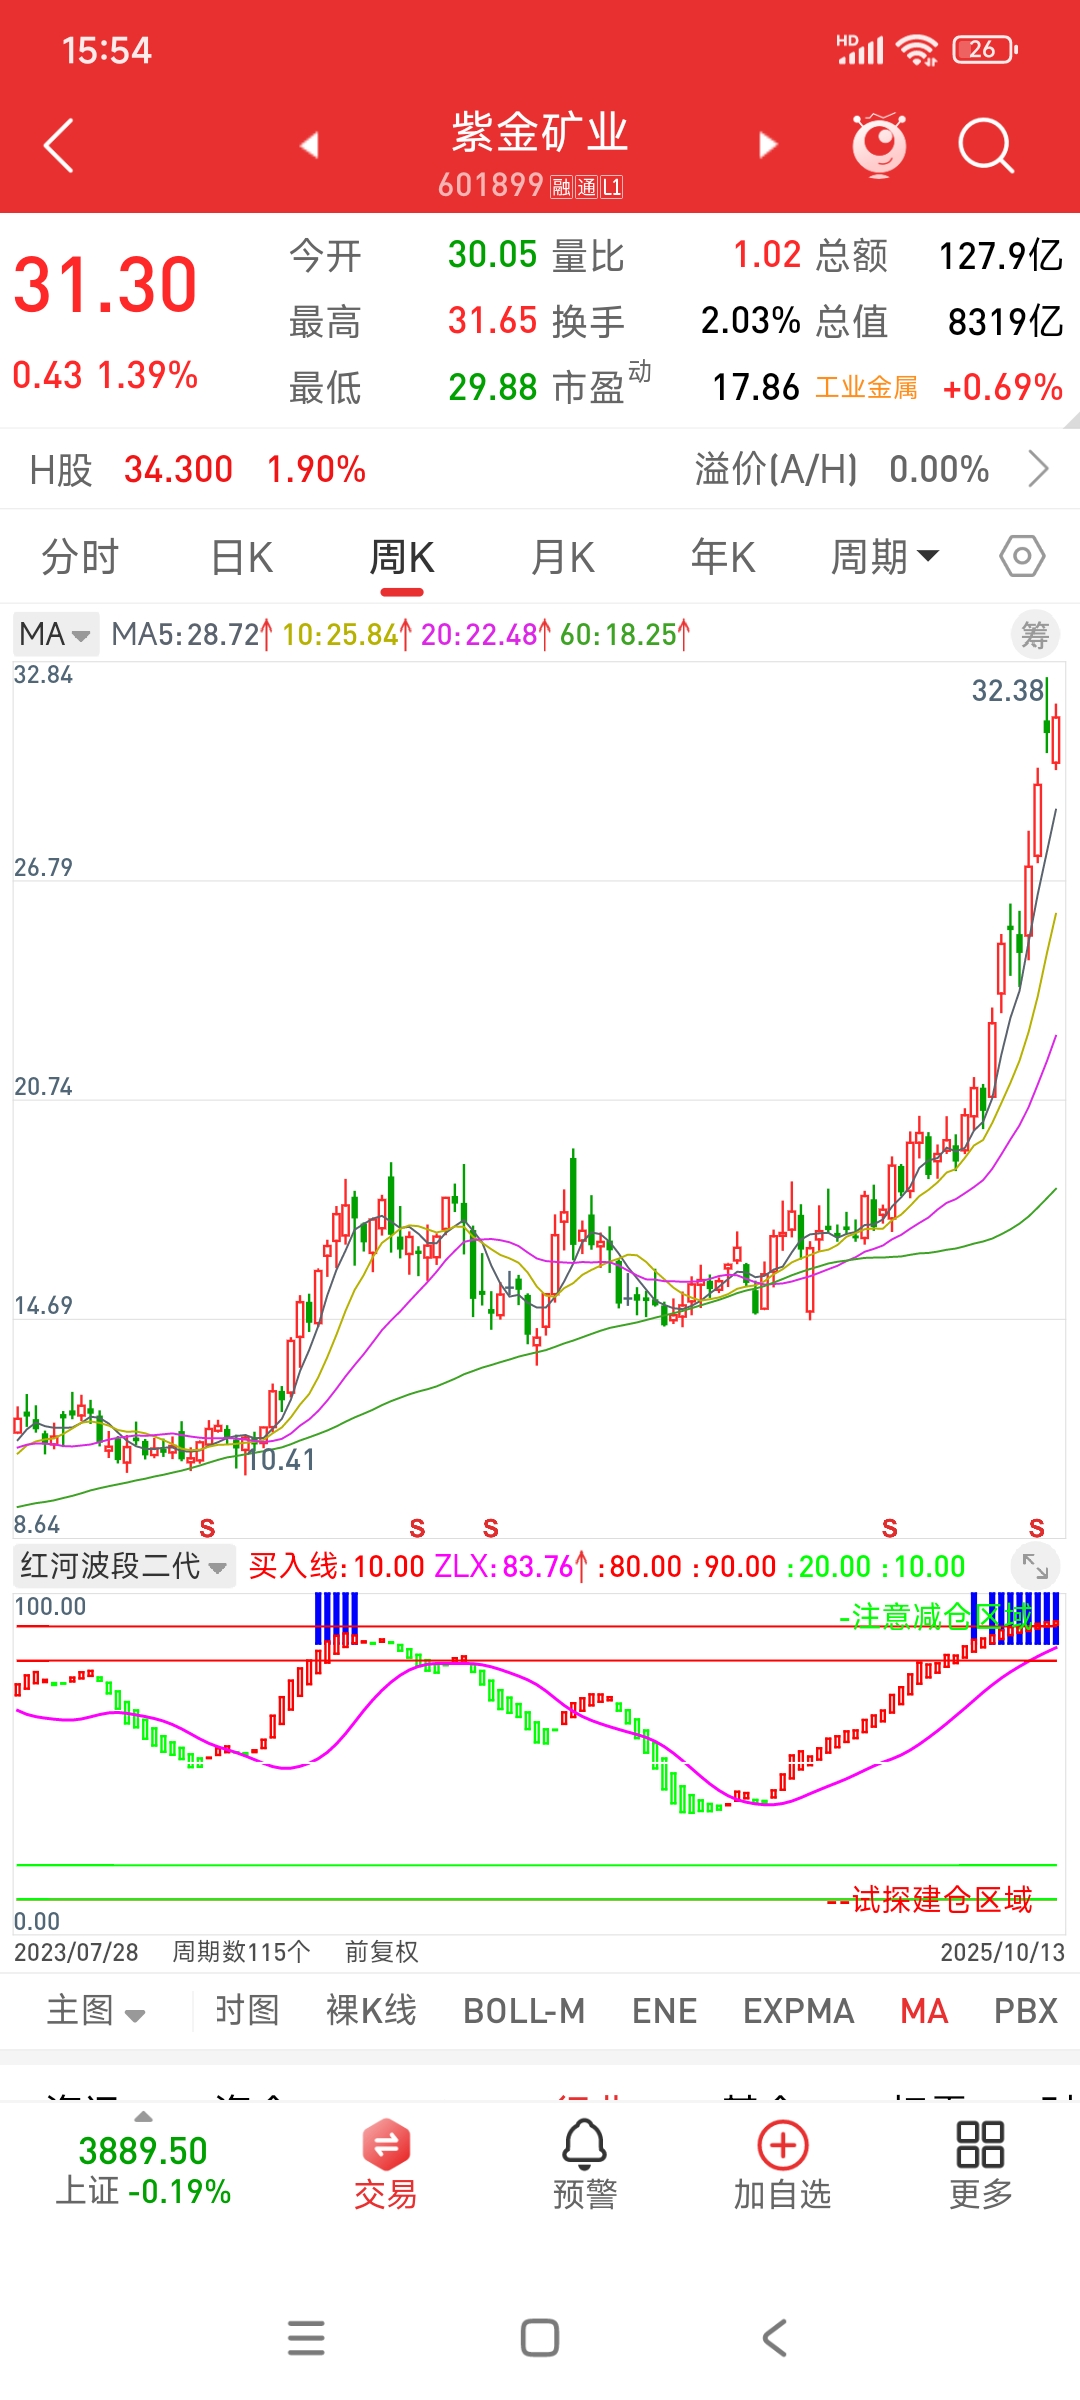Tap the back arrow in header

click(59, 146)
